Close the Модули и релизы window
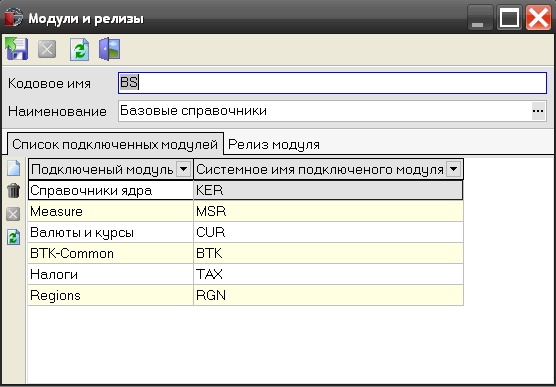Screen dimensions: 556x387 coord(538,17)
